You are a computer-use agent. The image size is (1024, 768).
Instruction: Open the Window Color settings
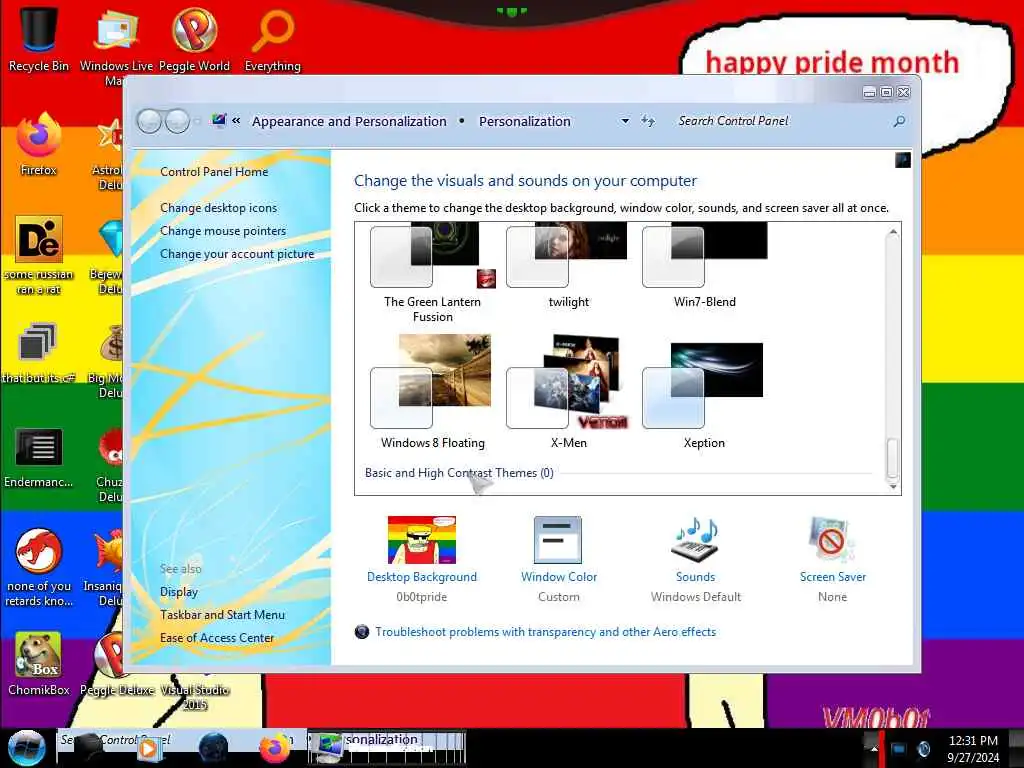coord(558,559)
